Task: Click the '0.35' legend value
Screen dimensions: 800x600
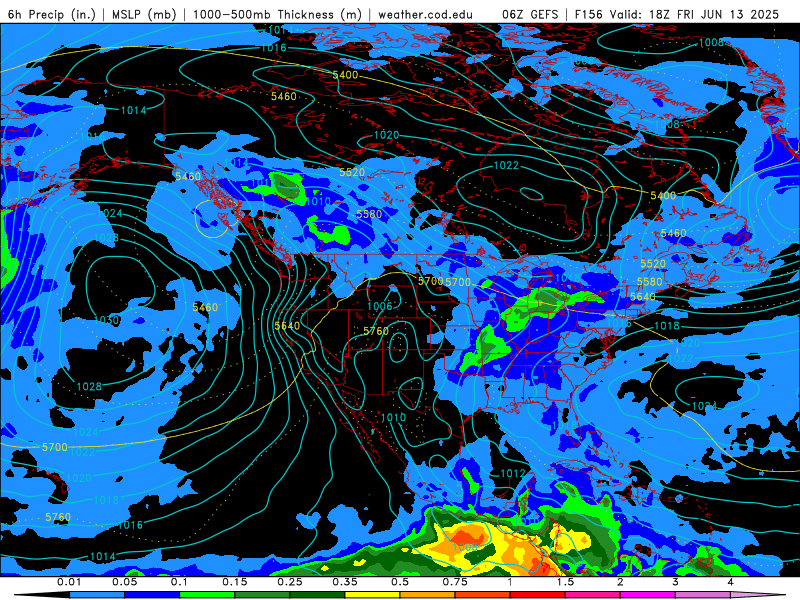Action: tap(345, 582)
